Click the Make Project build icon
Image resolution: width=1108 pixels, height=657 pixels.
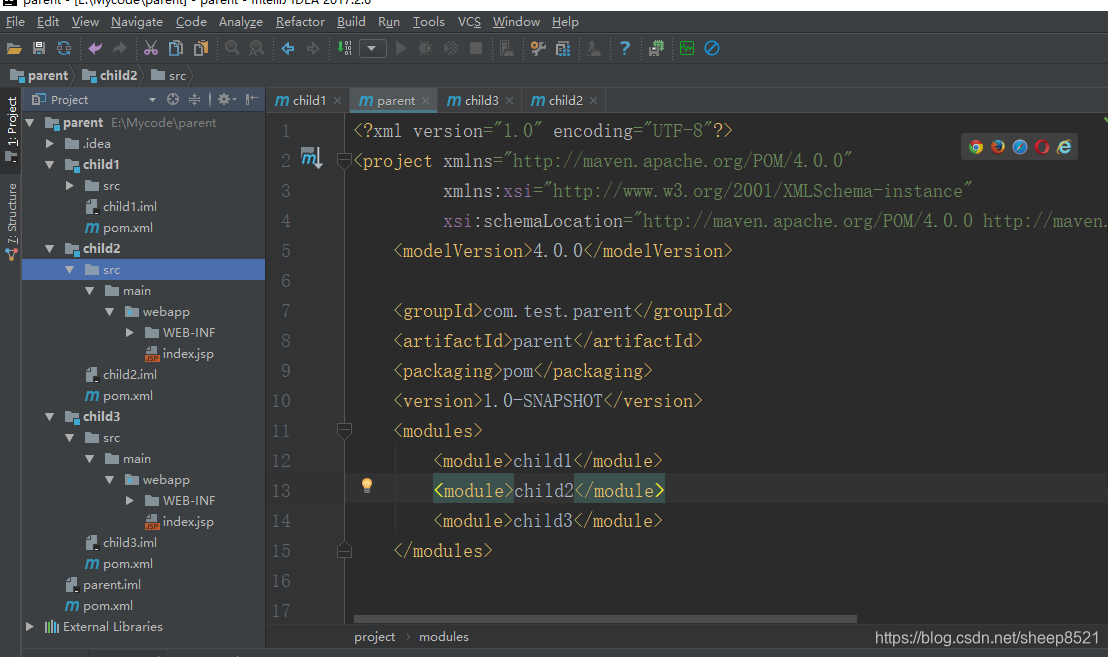[344, 49]
